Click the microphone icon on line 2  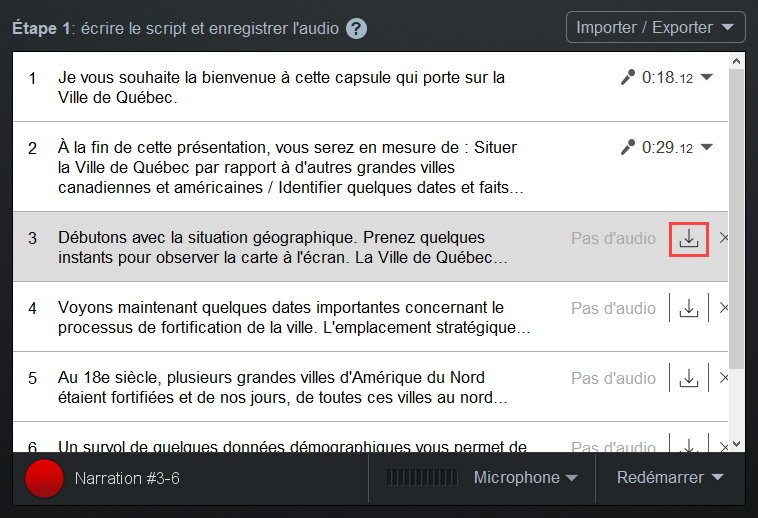click(627, 147)
